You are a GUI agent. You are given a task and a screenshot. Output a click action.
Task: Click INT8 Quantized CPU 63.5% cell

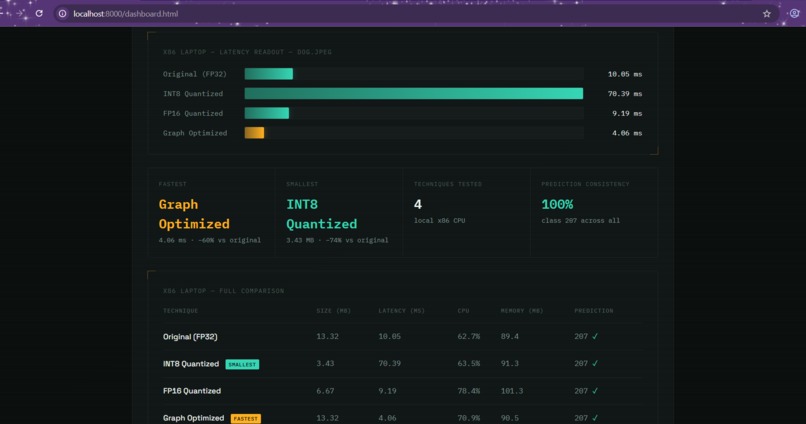tap(468, 363)
